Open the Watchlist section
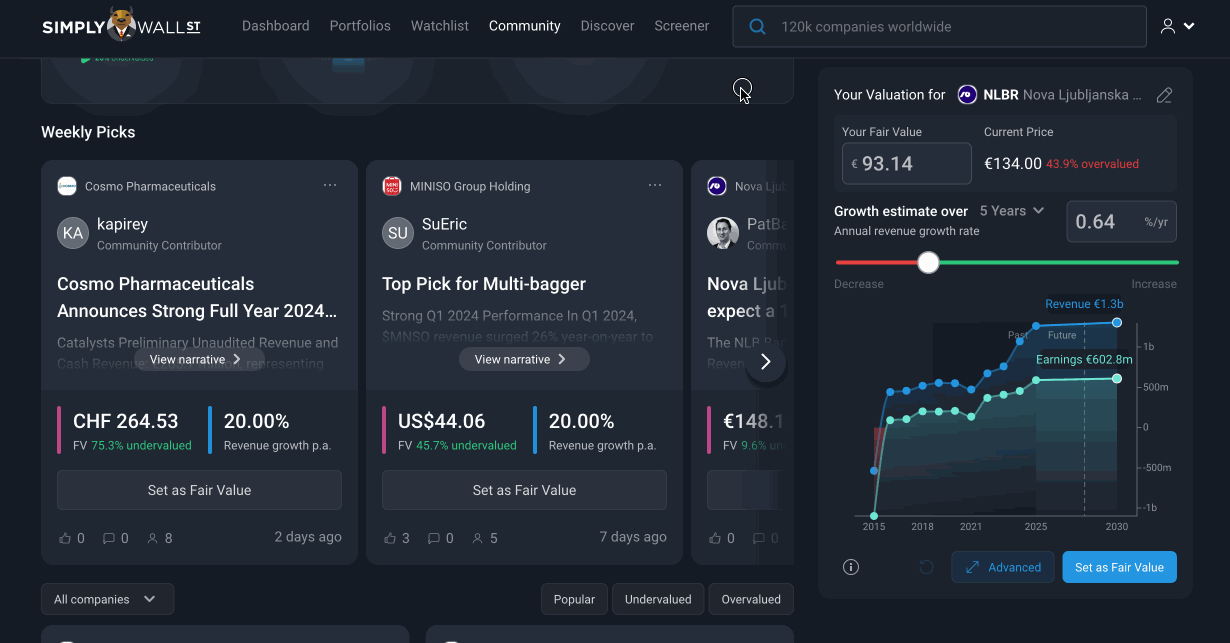 point(440,26)
